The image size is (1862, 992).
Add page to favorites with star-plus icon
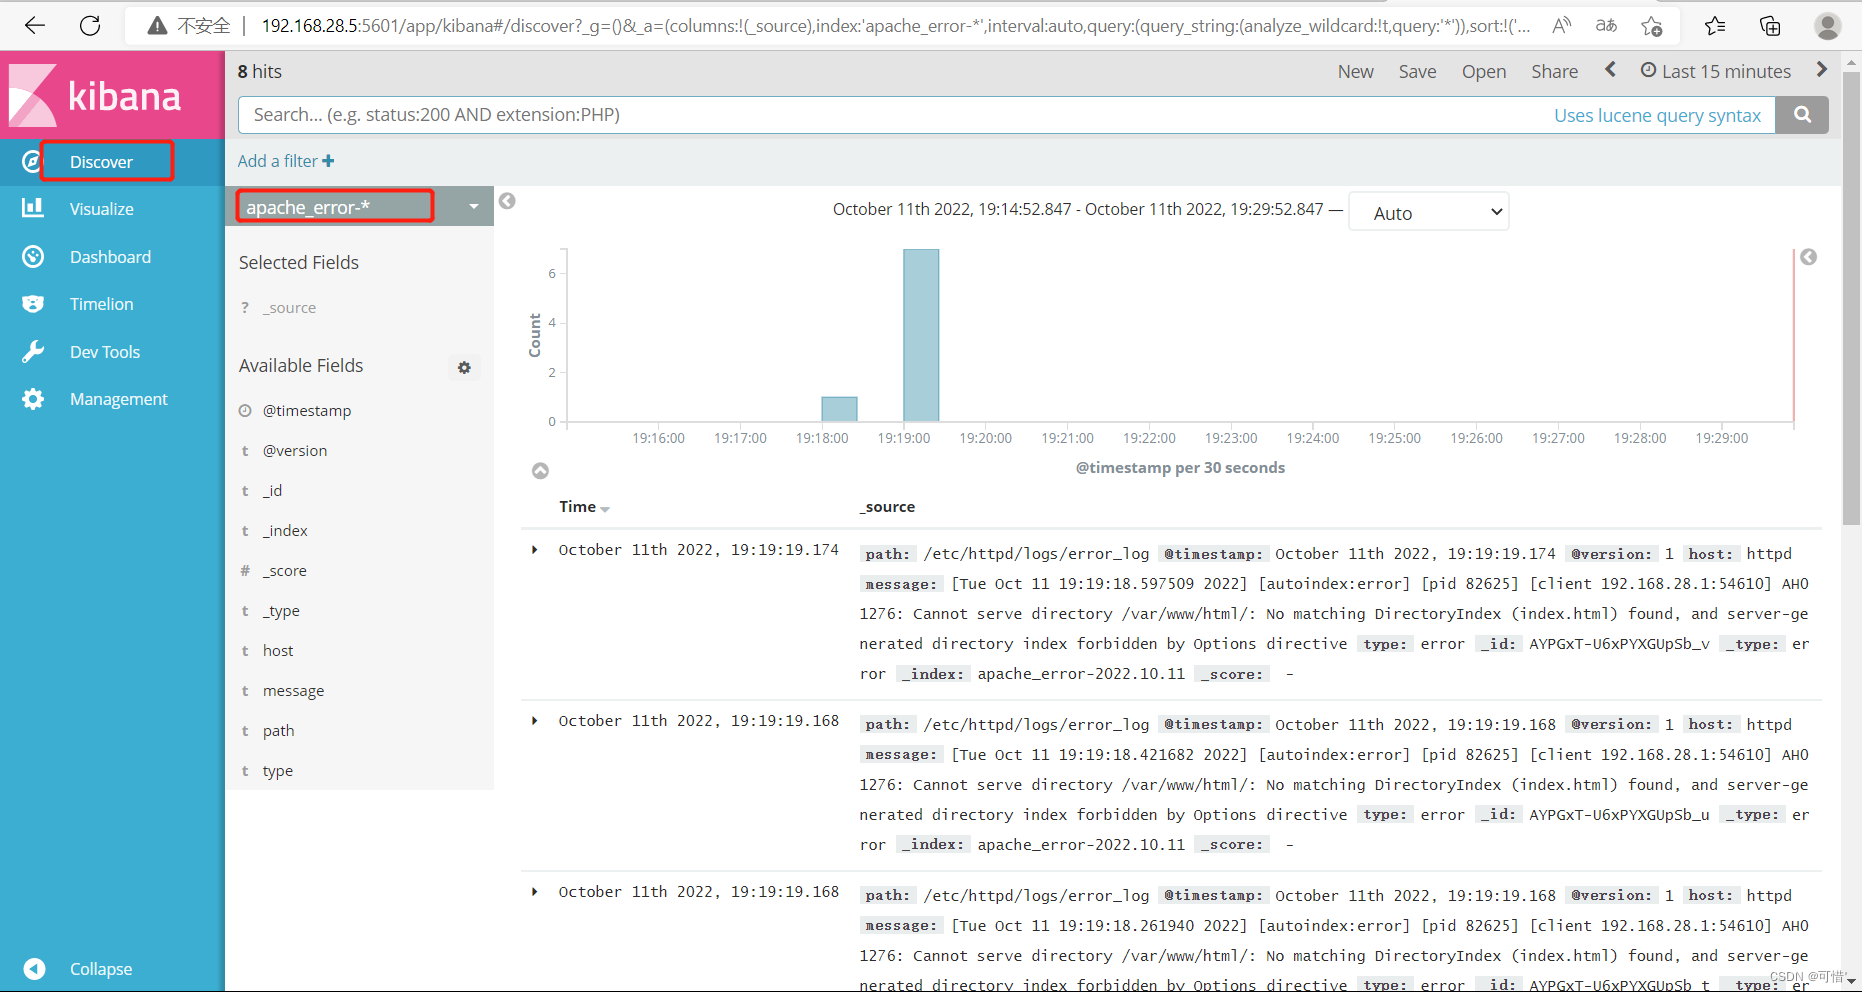point(1652,26)
